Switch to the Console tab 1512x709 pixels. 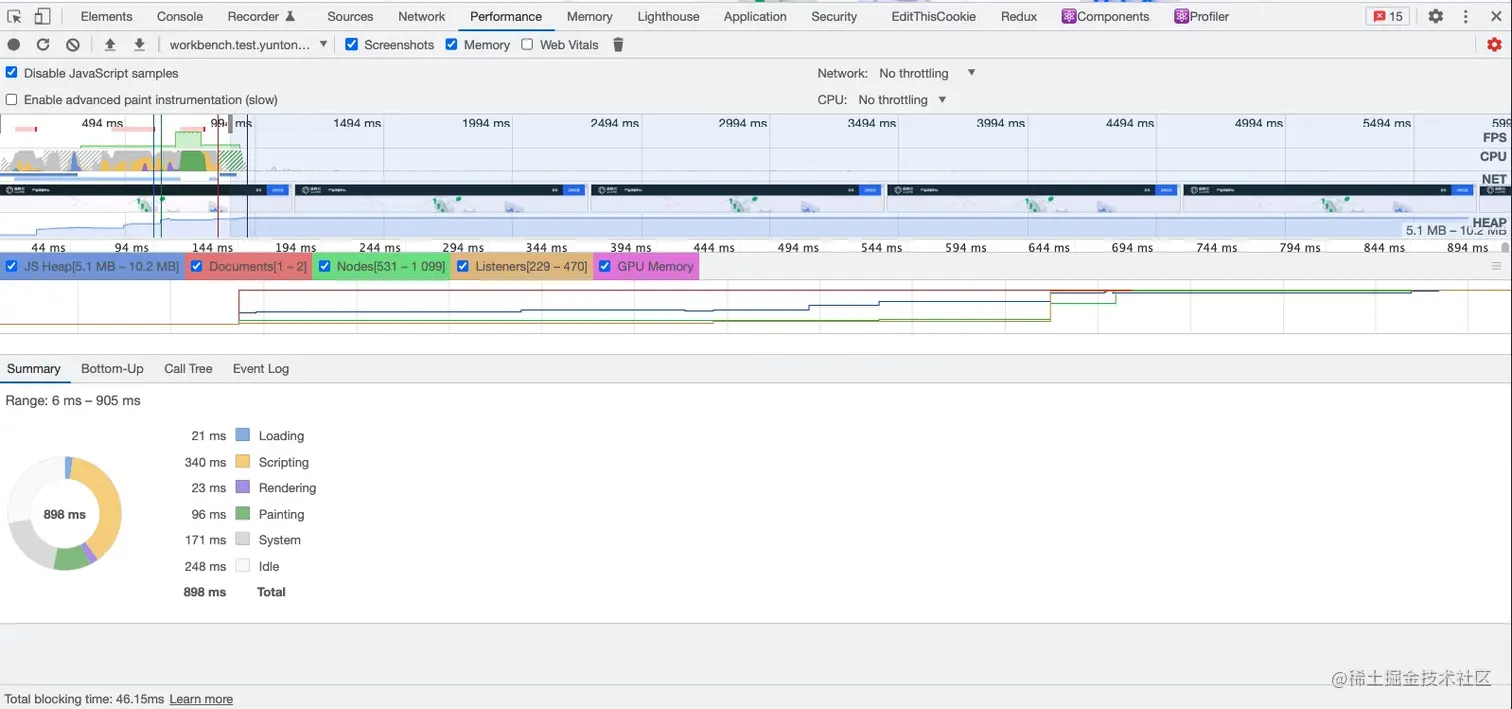pyautogui.click(x=180, y=16)
